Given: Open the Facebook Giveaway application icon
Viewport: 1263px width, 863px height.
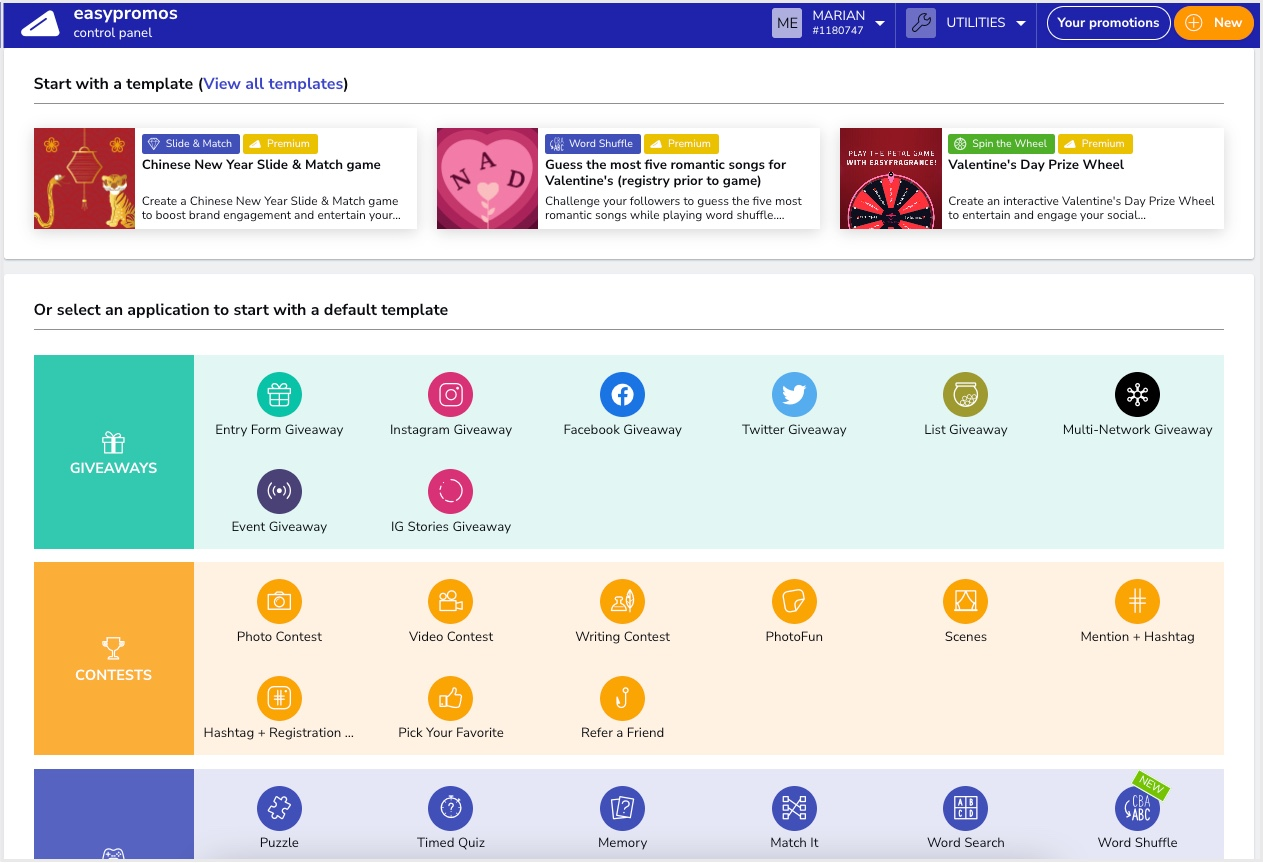Looking at the screenshot, I should pyautogui.click(x=622, y=395).
